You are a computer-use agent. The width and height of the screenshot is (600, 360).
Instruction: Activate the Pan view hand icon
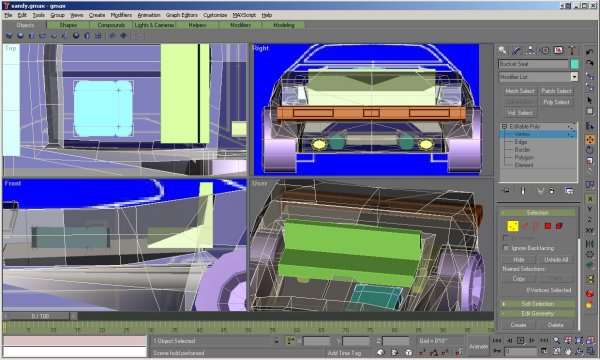pos(568,351)
